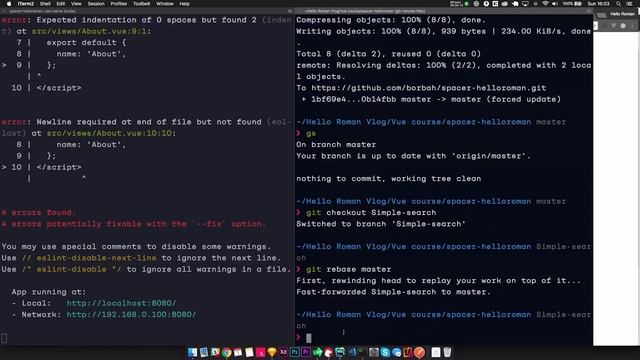Click 'Switched to branch' output line

pyautogui.click(x=381, y=224)
